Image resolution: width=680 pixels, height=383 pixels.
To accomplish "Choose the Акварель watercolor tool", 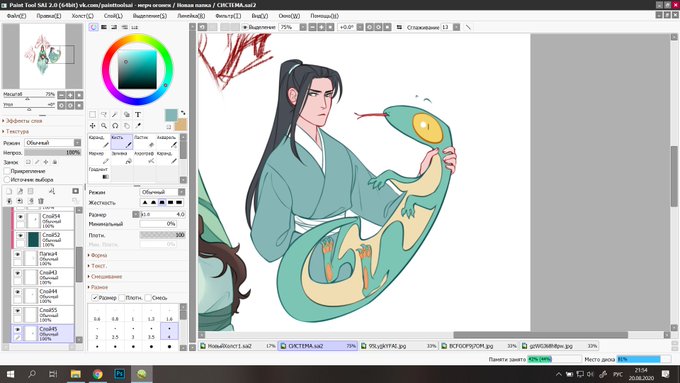I will [167, 141].
